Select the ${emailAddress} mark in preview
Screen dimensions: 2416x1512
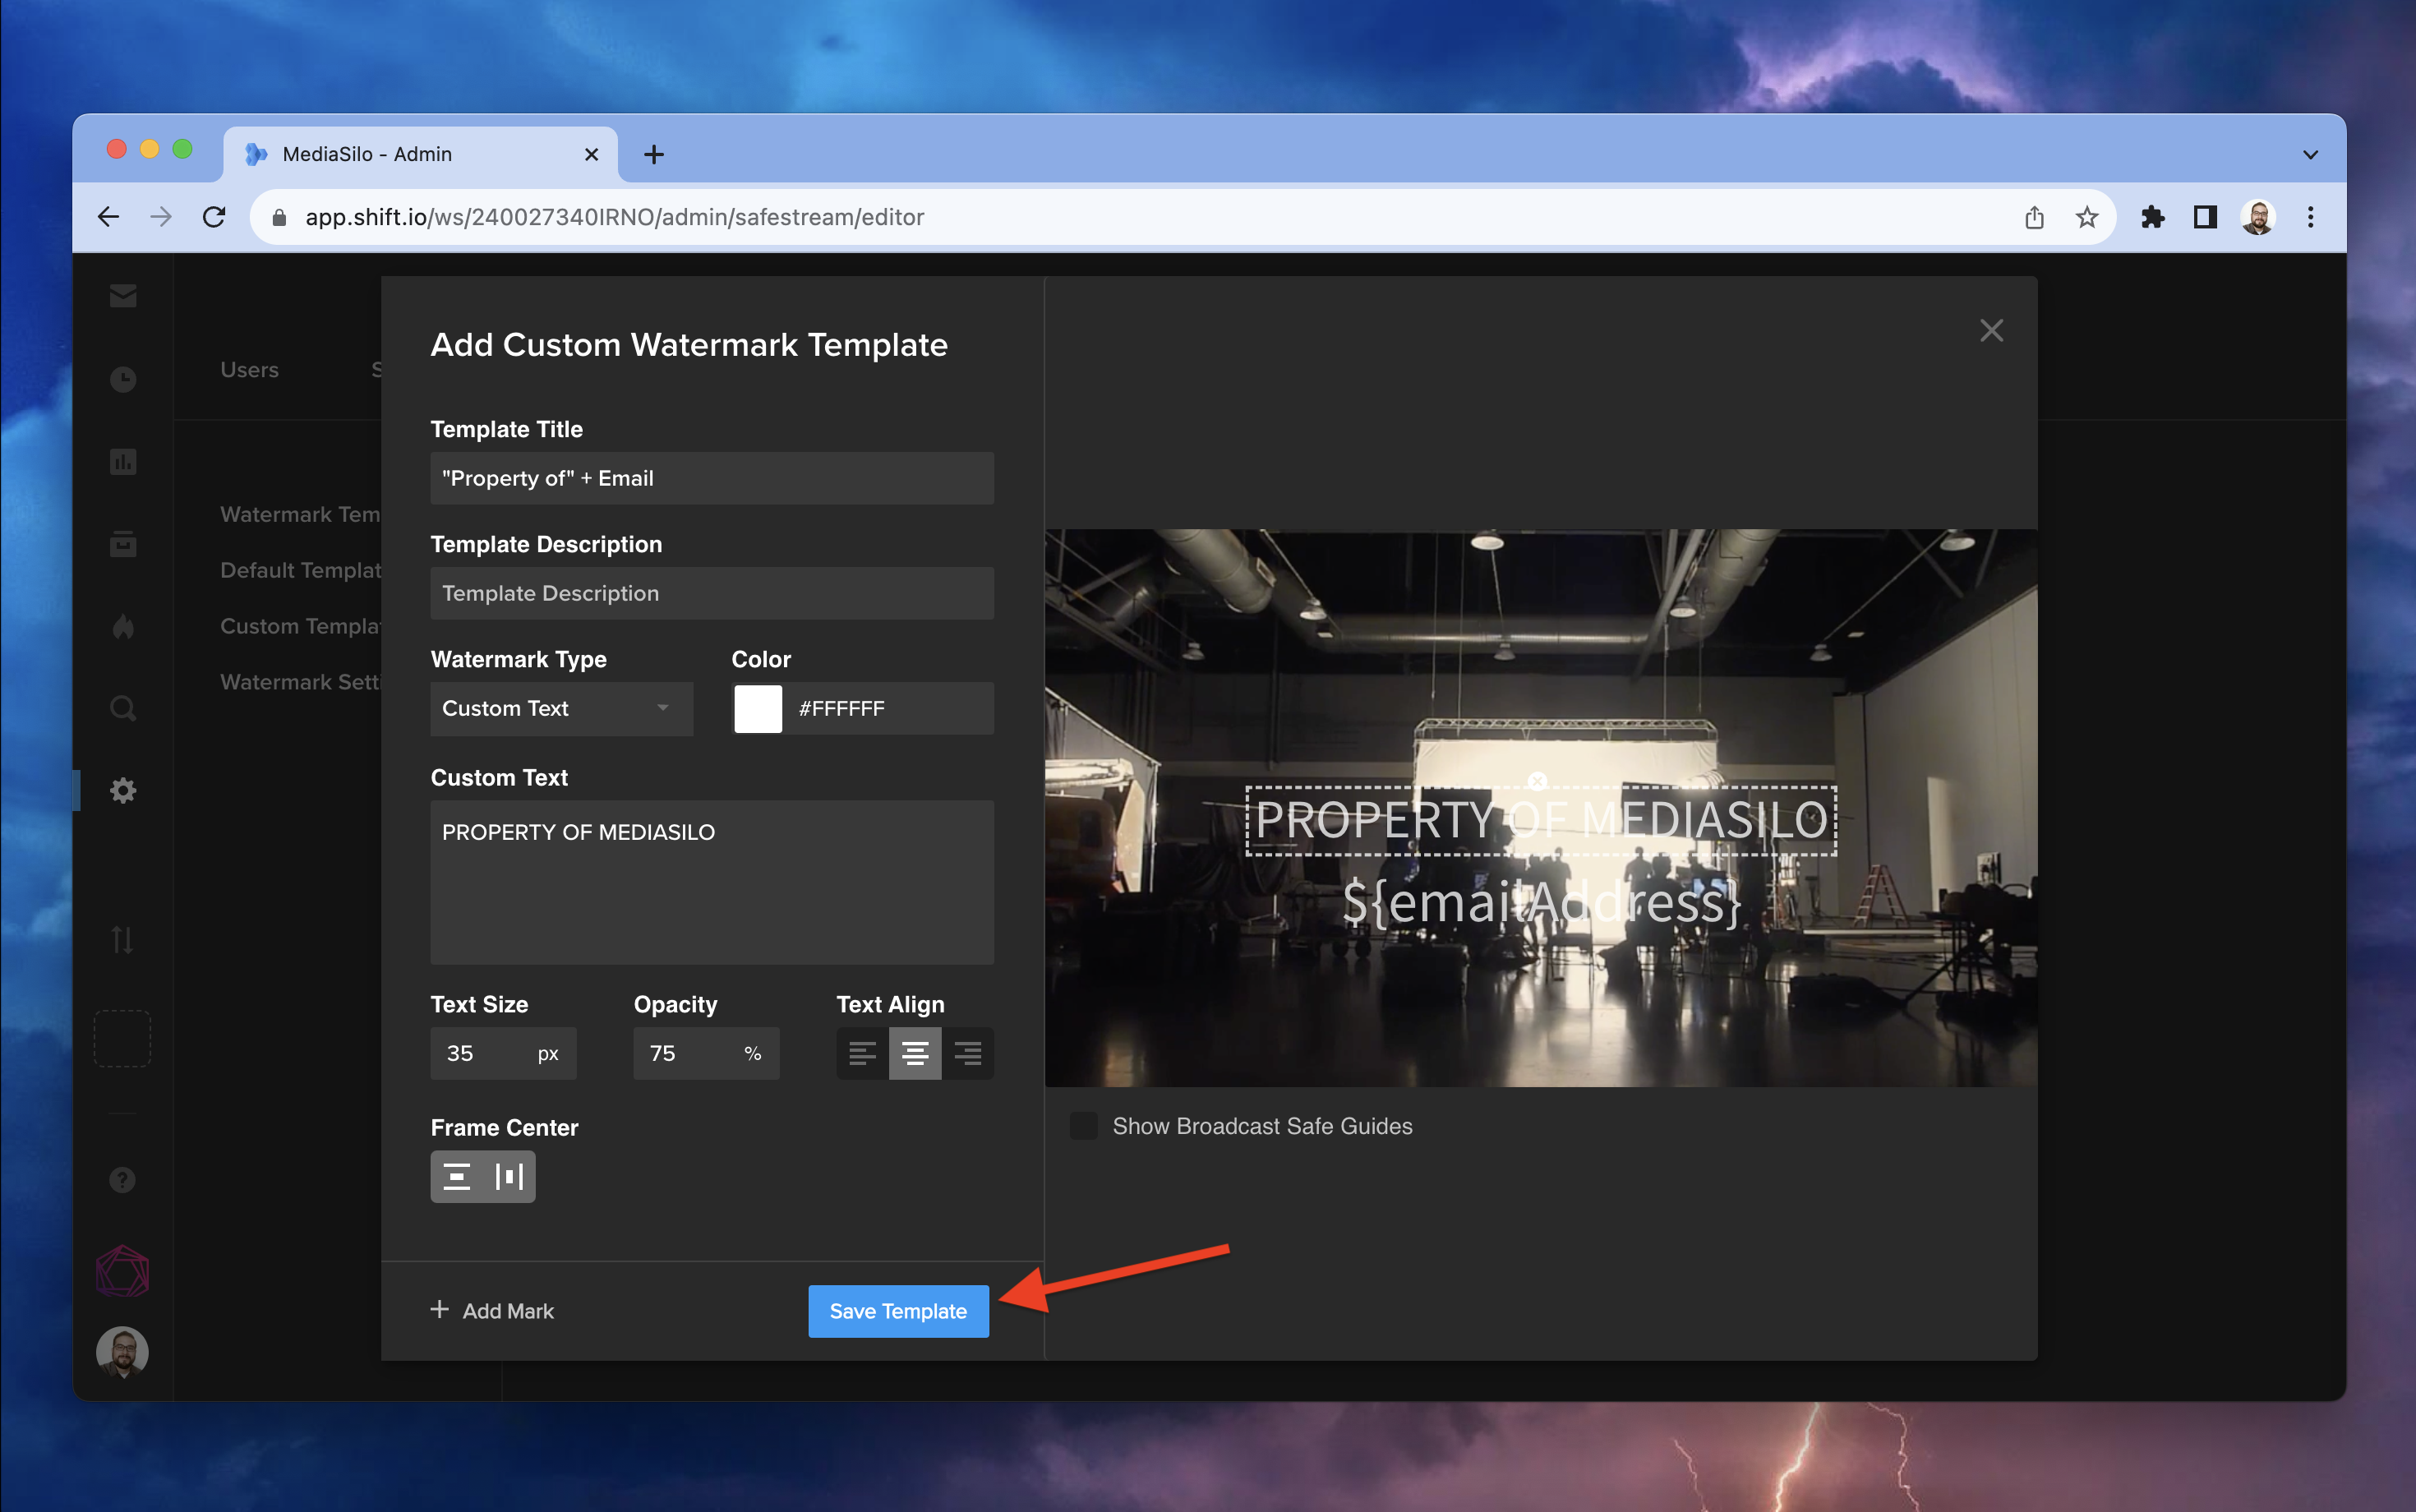pos(1541,902)
